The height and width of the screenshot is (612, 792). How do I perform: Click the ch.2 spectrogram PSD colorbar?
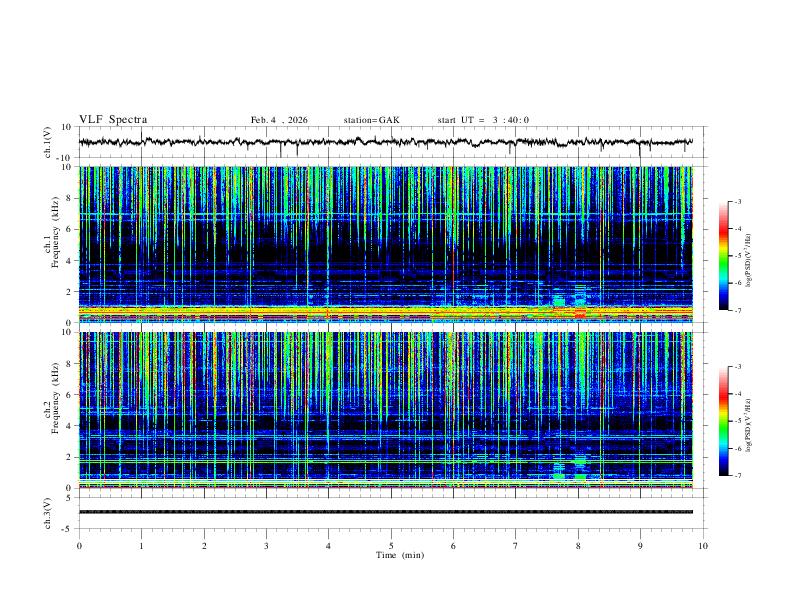pos(724,421)
